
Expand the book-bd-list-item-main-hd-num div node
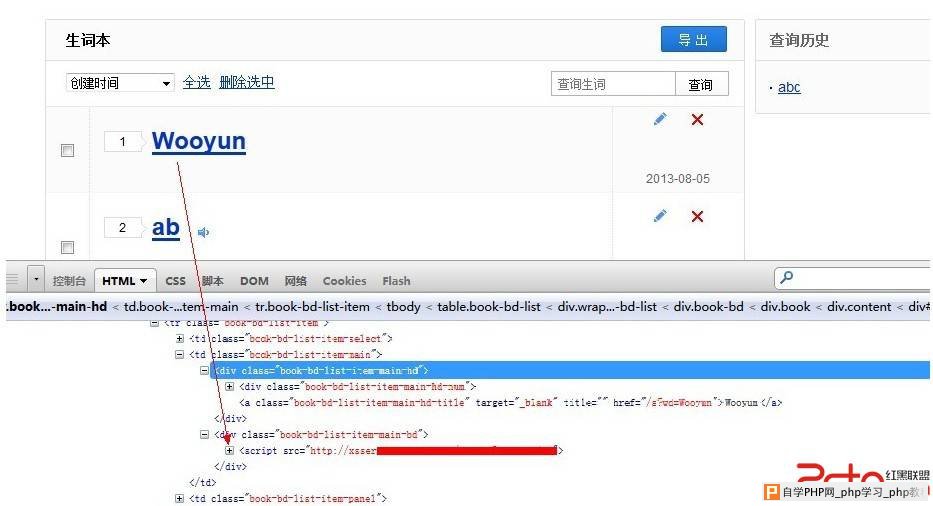(229, 386)
